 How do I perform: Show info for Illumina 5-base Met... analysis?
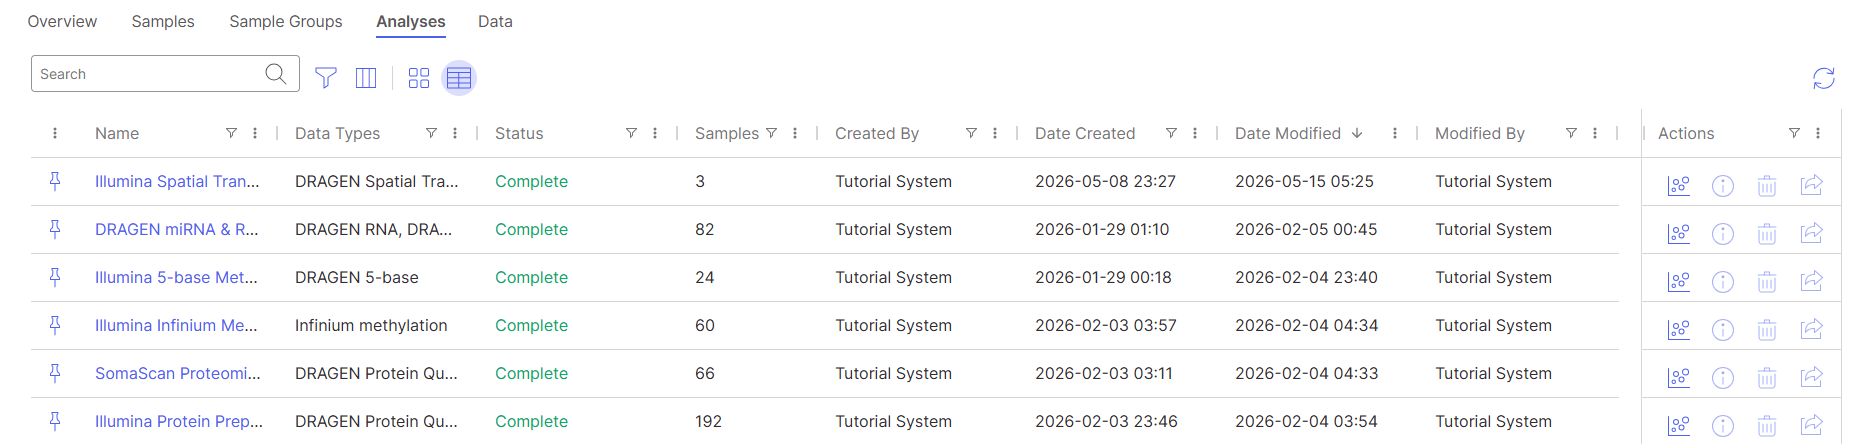point(1723,281)
